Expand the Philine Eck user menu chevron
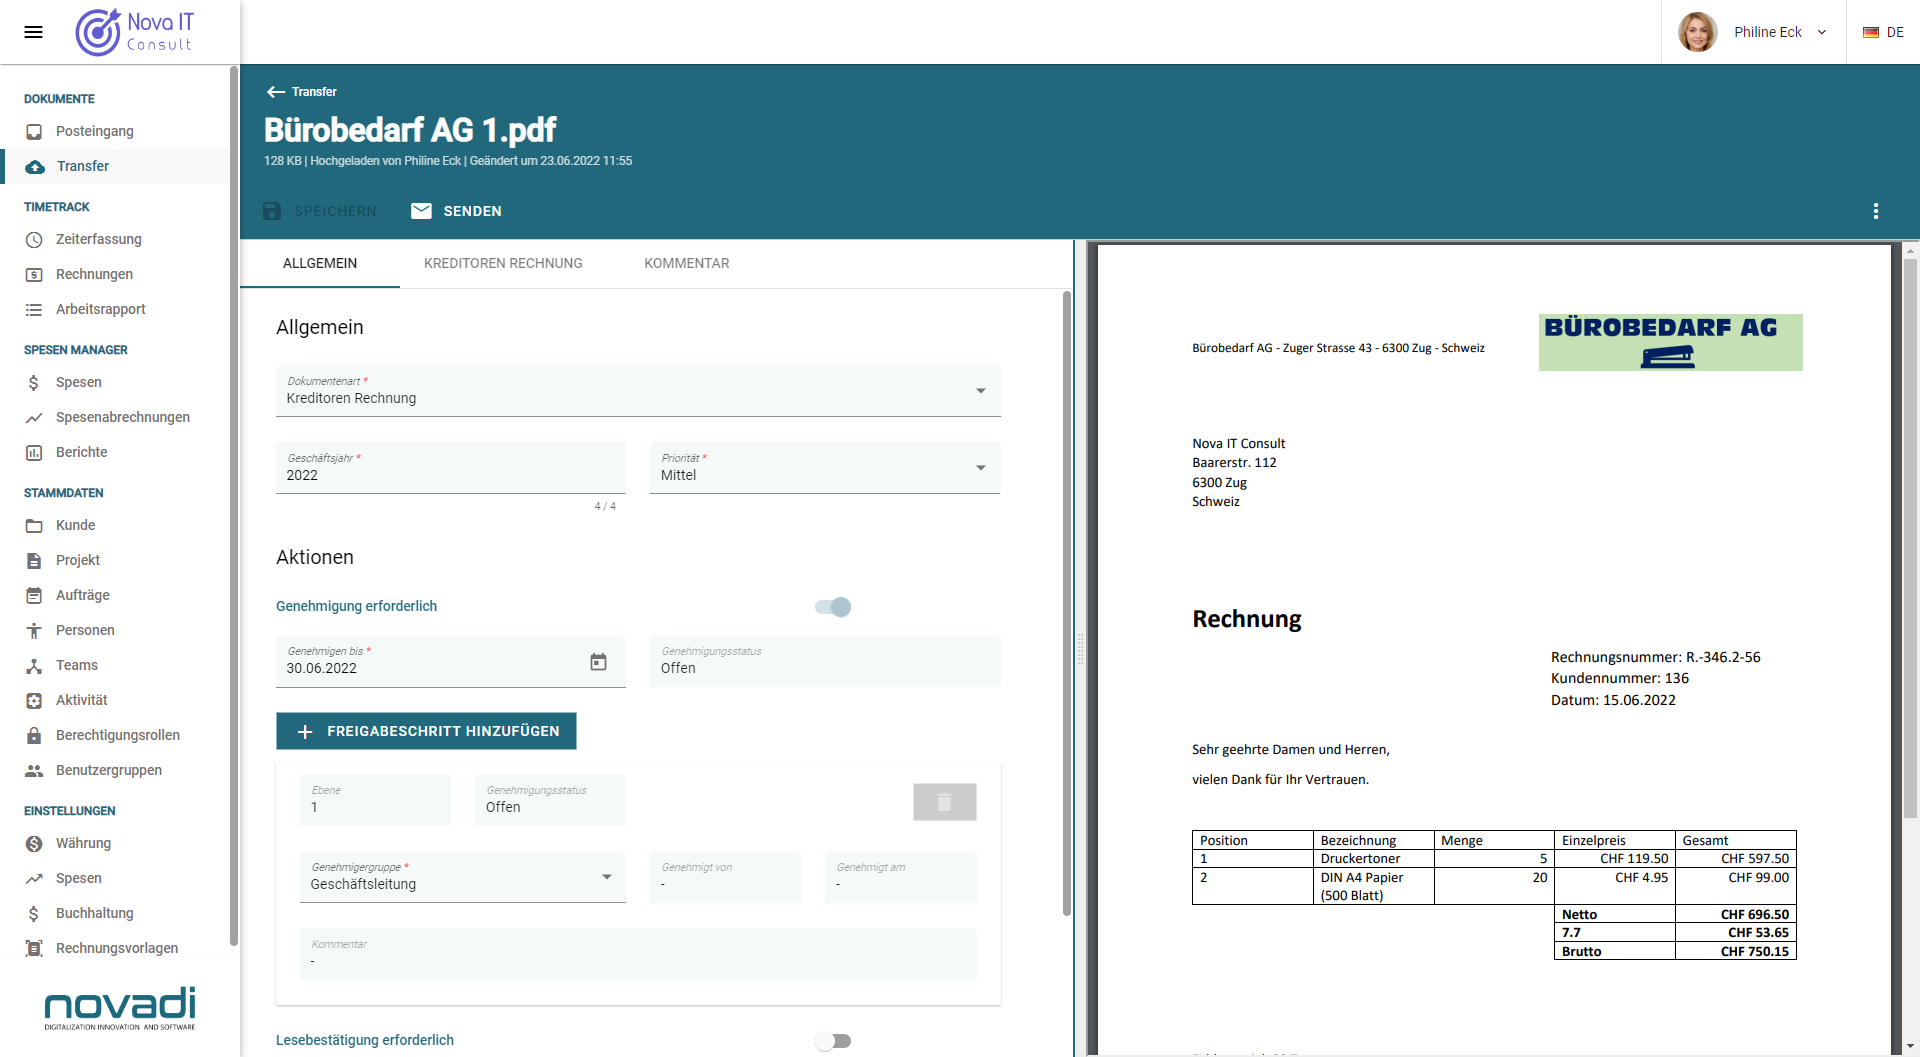The image size is (1920, 1057). pyautogui.click(x=1822, y=32)
